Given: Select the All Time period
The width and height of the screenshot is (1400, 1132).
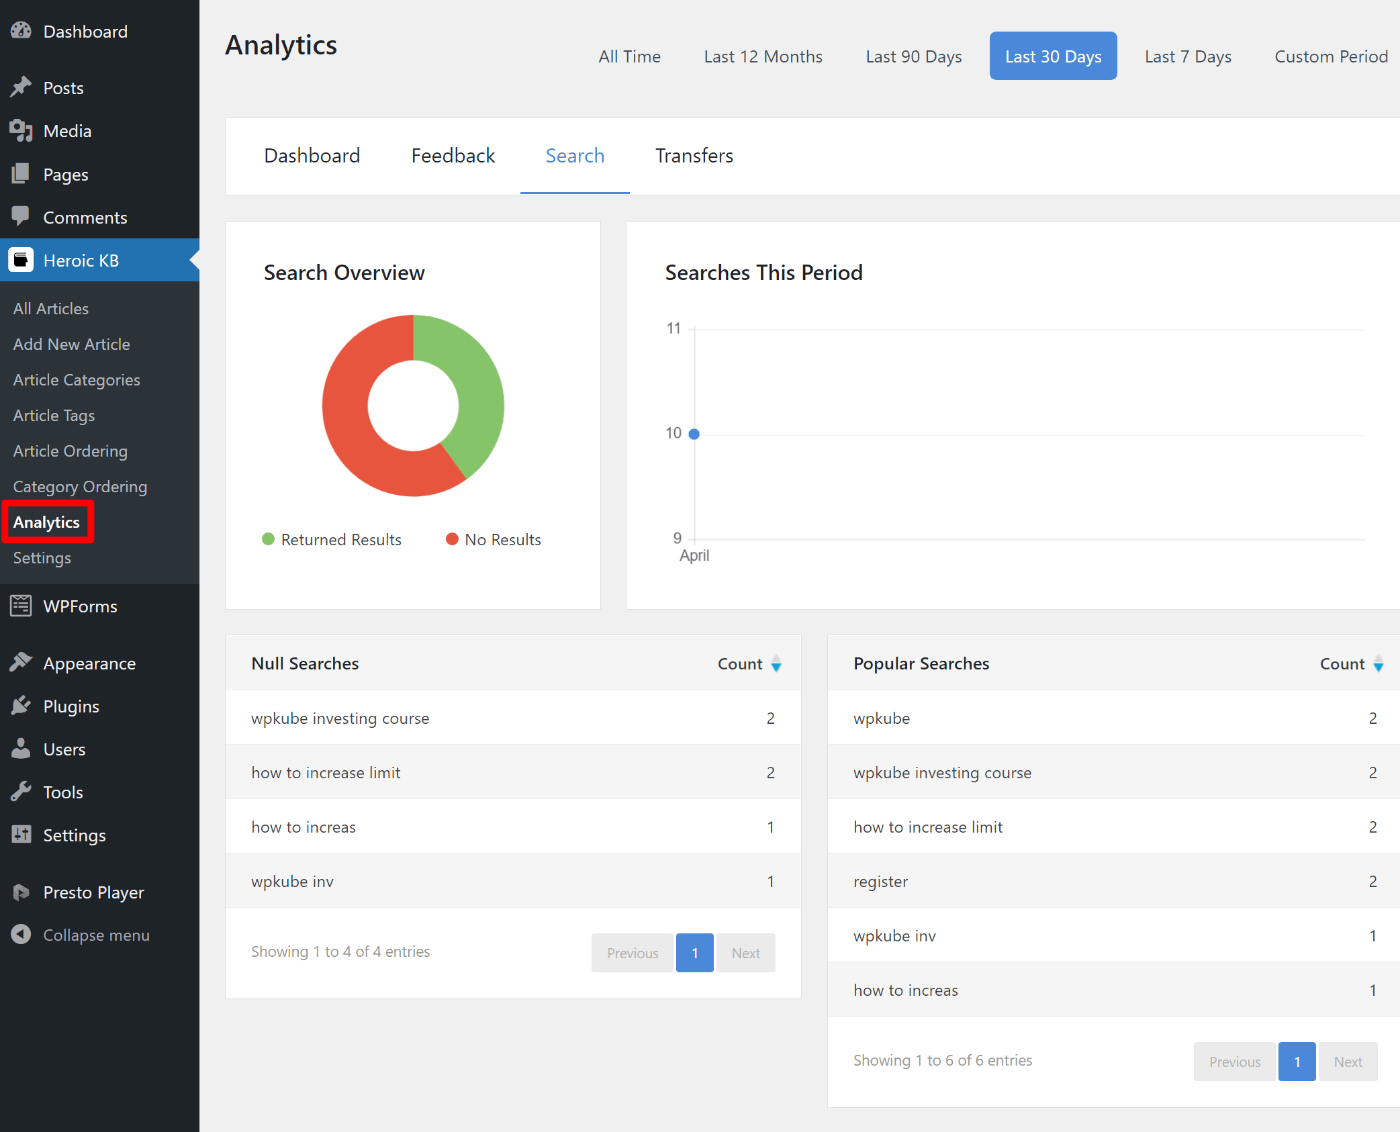Looking at the screenshot, I should [630, 56].
